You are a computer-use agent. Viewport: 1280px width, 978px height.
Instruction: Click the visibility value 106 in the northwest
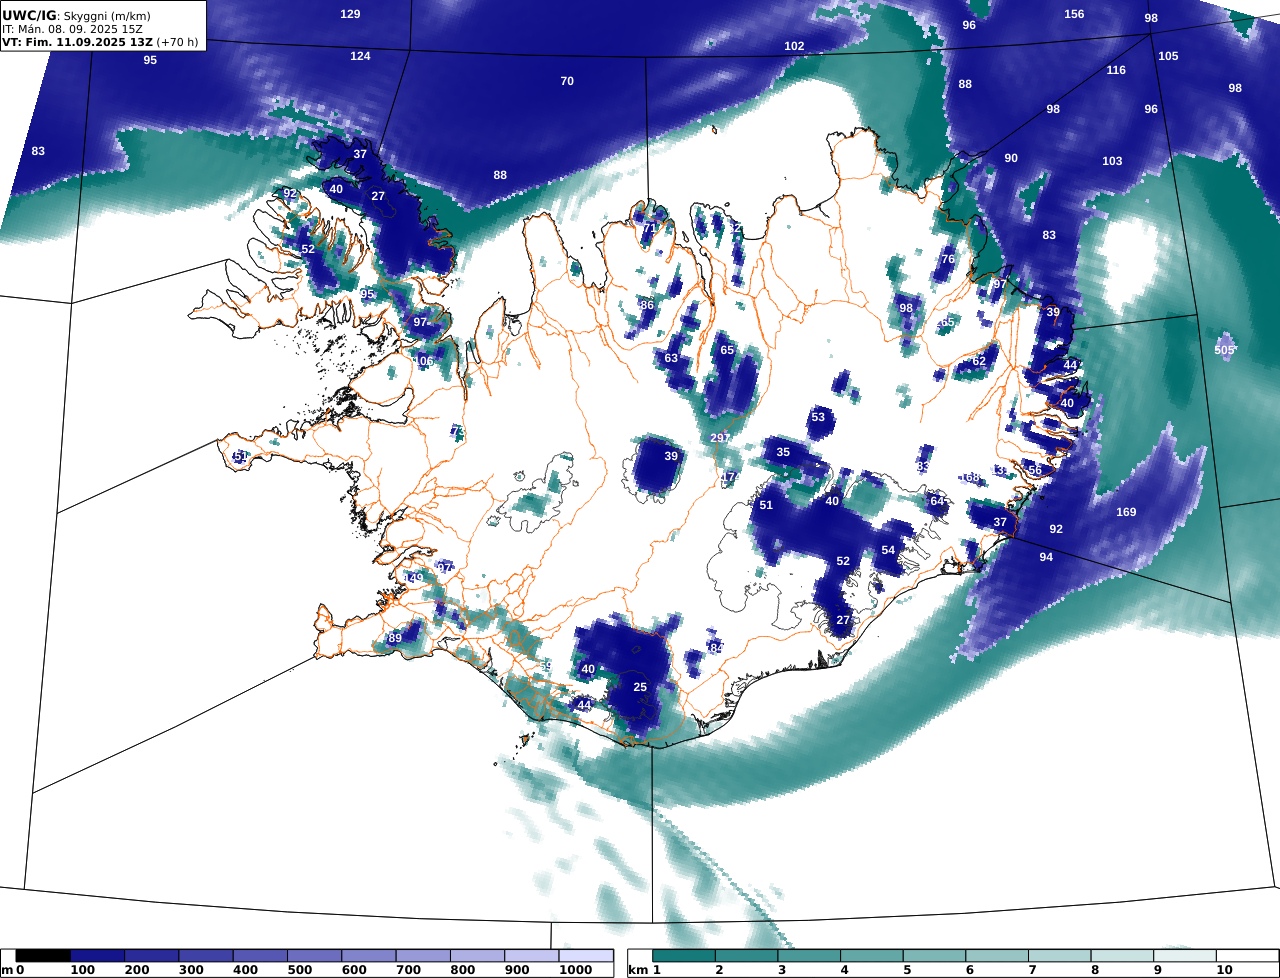coord(424,361)
